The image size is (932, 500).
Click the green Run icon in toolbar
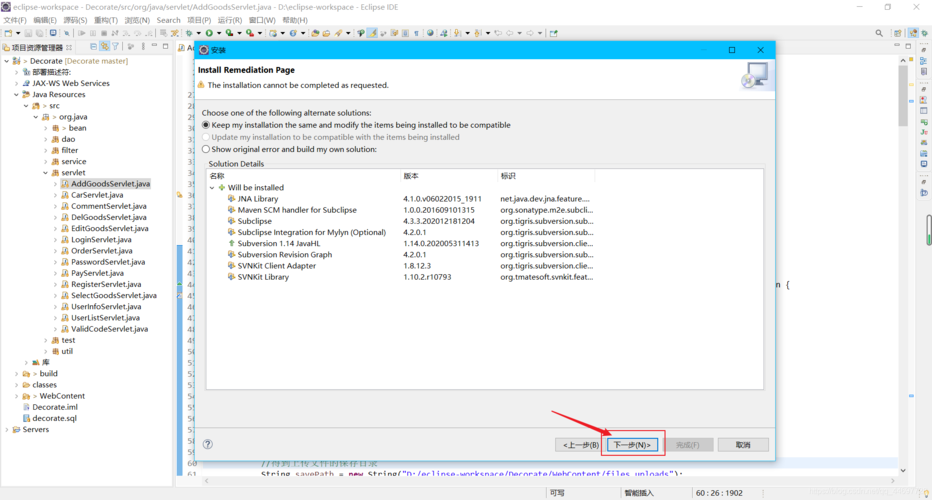[x=209, y=33]
